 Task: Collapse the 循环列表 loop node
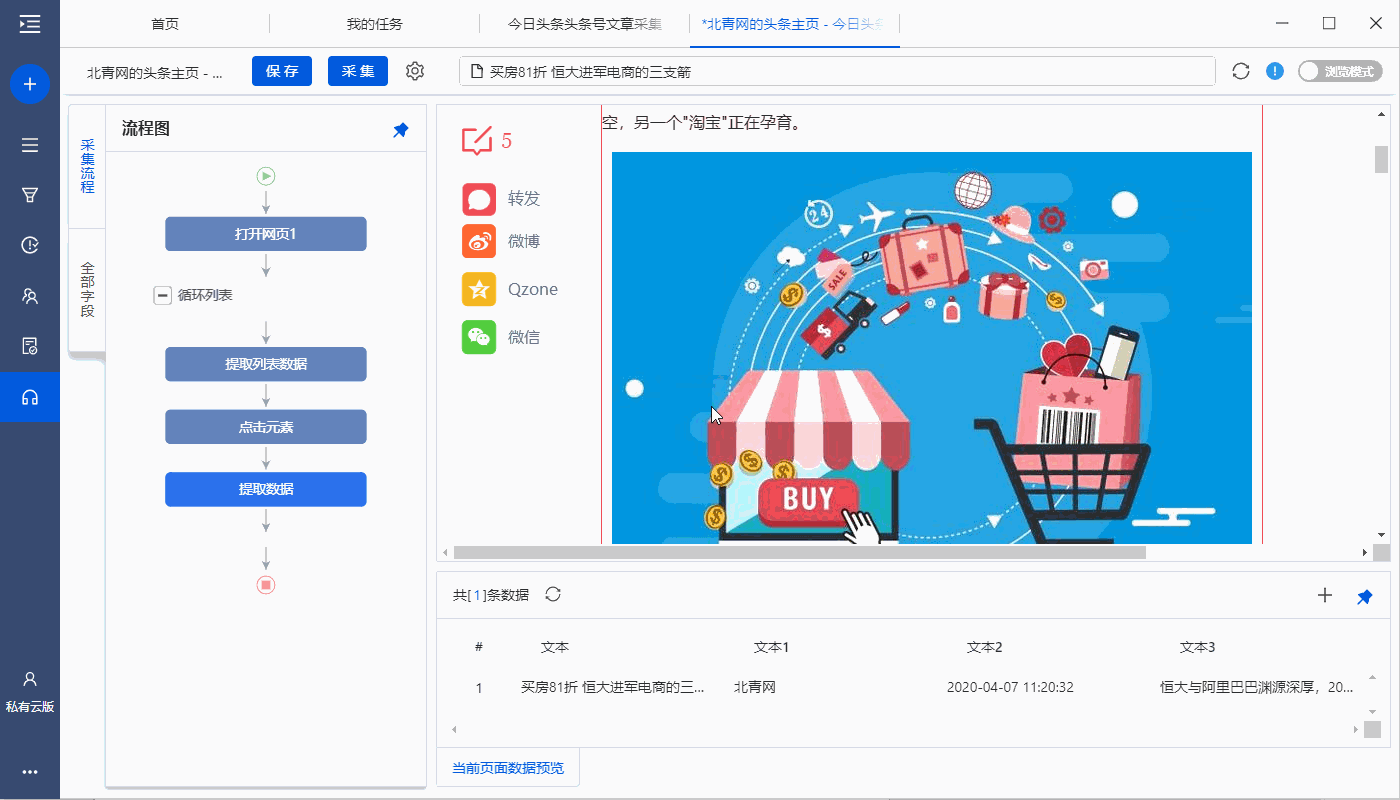click(x=162, y=295)
